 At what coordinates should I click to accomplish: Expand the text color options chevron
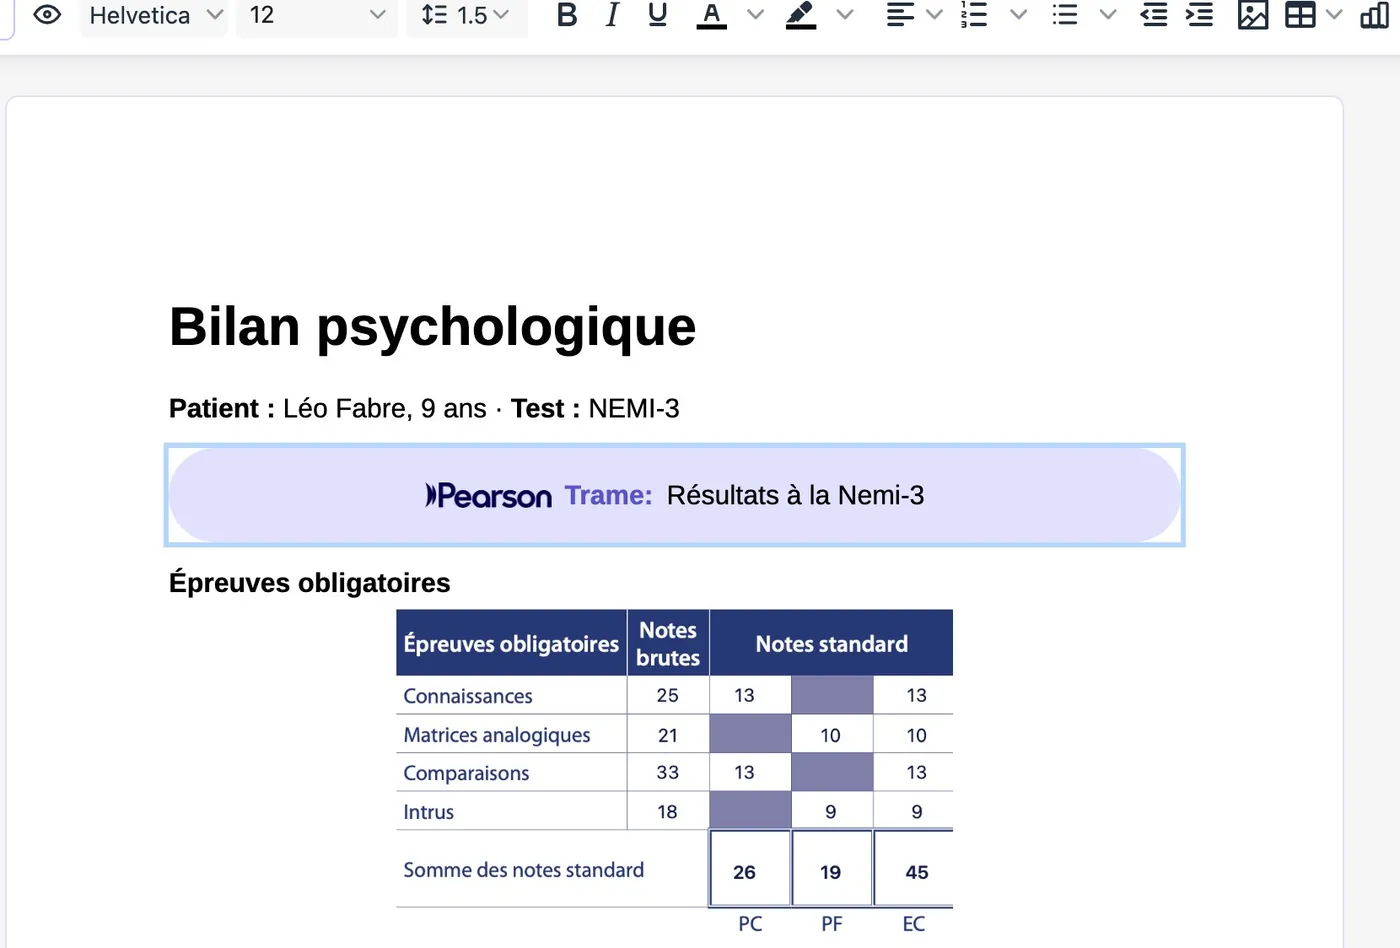click(756, 15)
